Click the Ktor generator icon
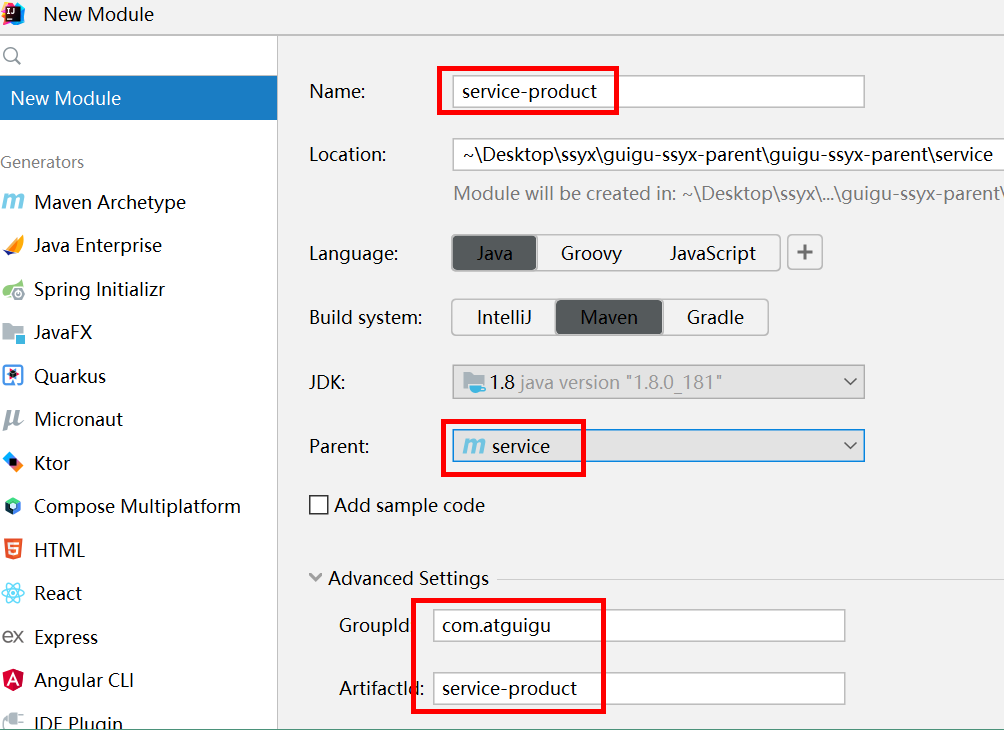 [13, 463]
